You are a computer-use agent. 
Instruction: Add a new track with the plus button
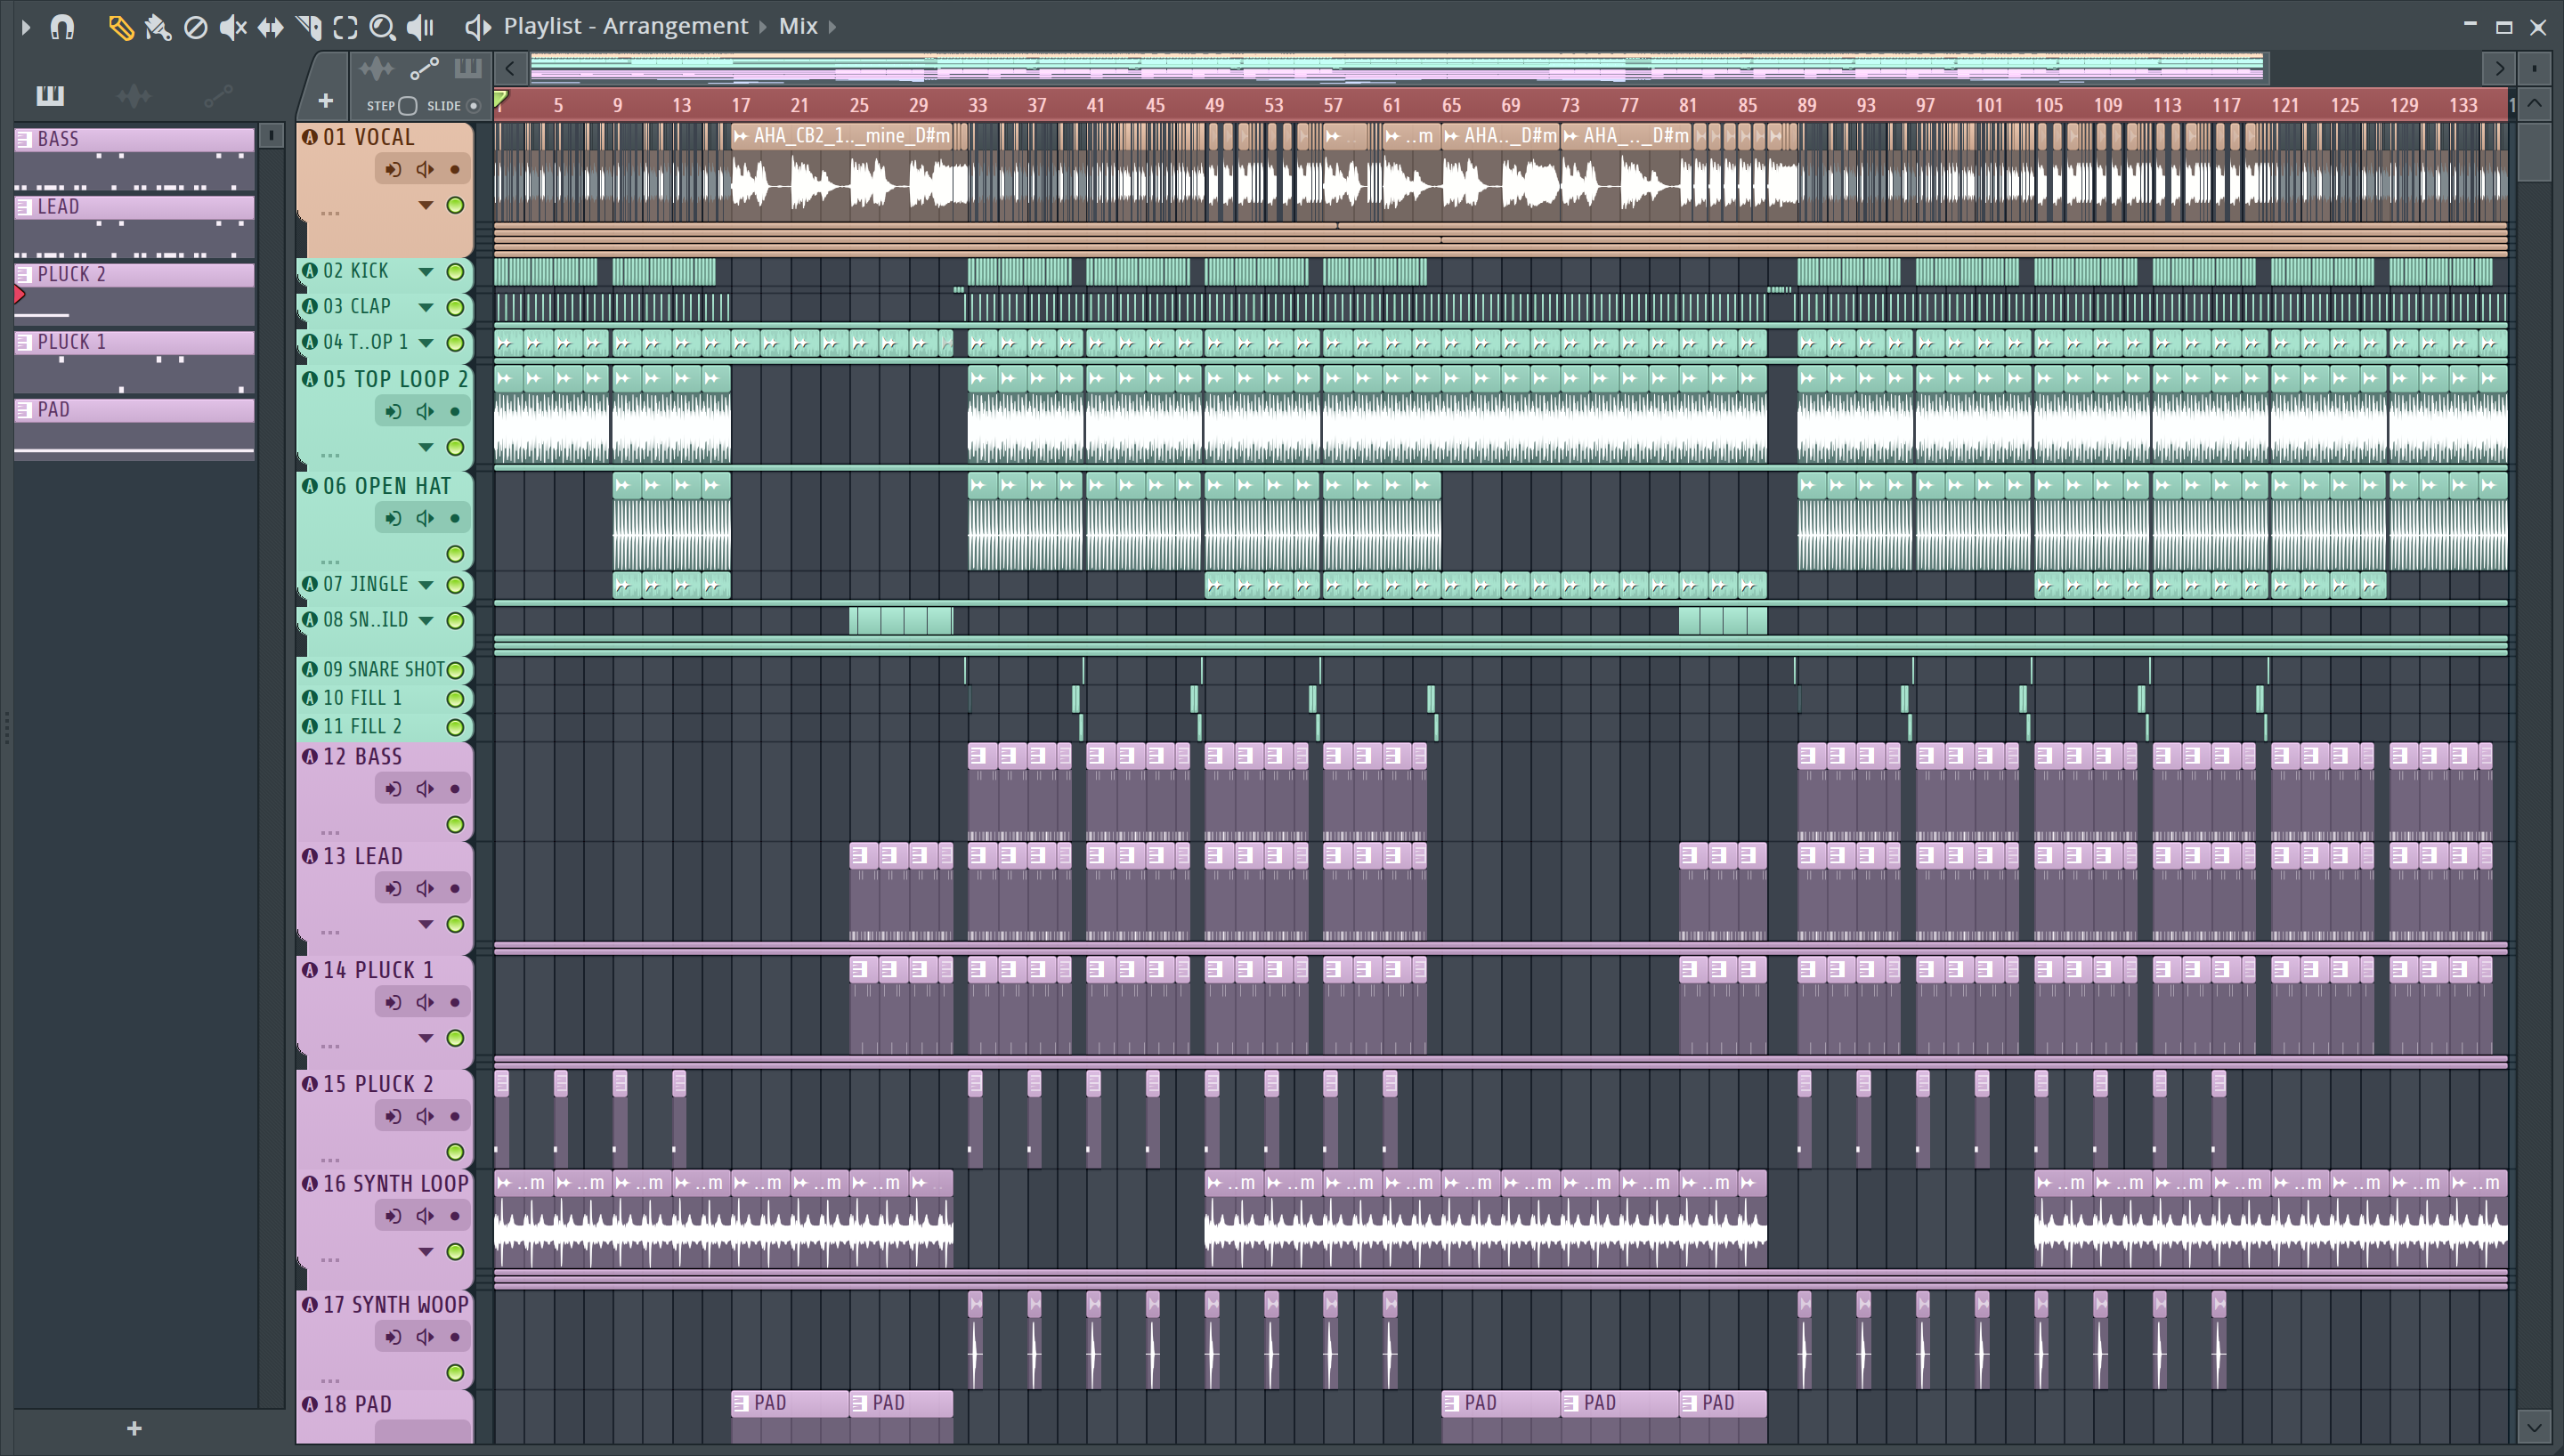325,100
